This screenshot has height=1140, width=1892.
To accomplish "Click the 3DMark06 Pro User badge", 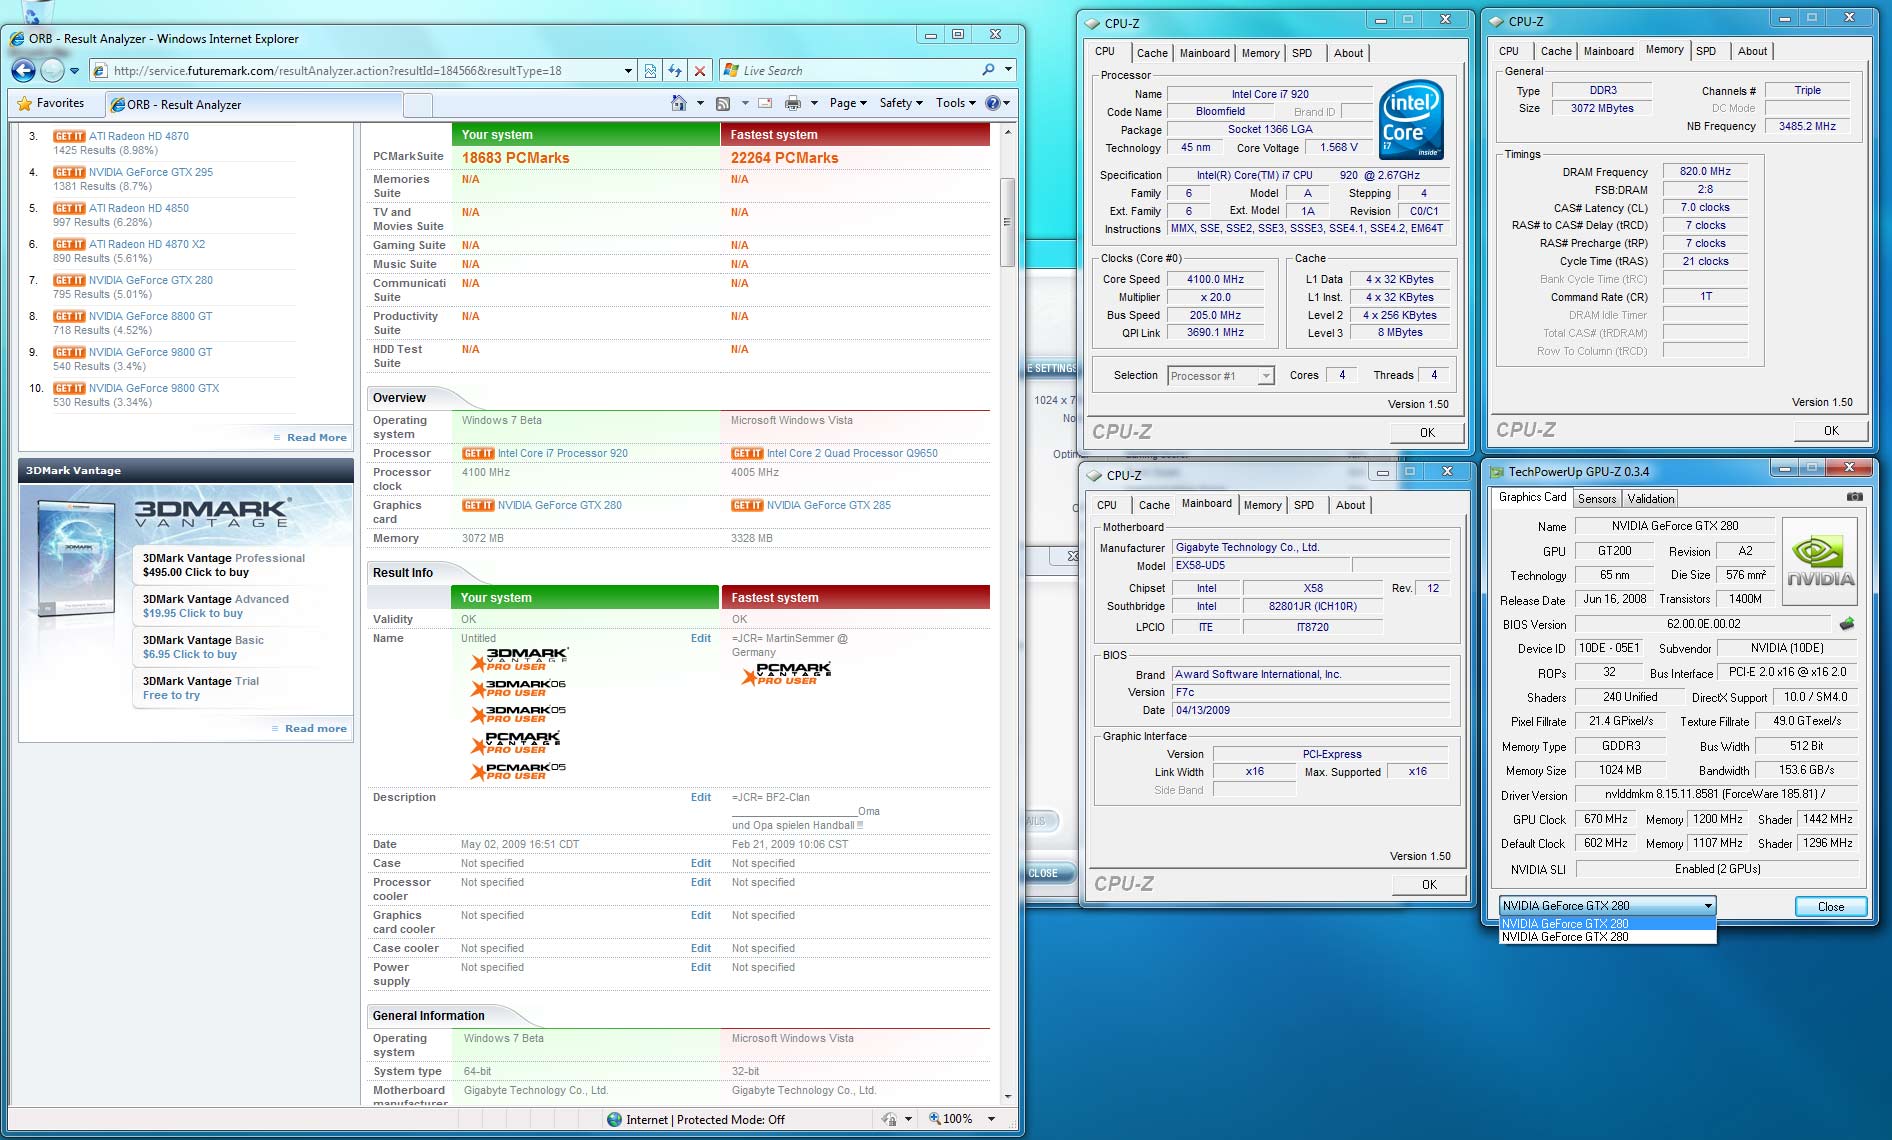I will click(x=518, y=688).
